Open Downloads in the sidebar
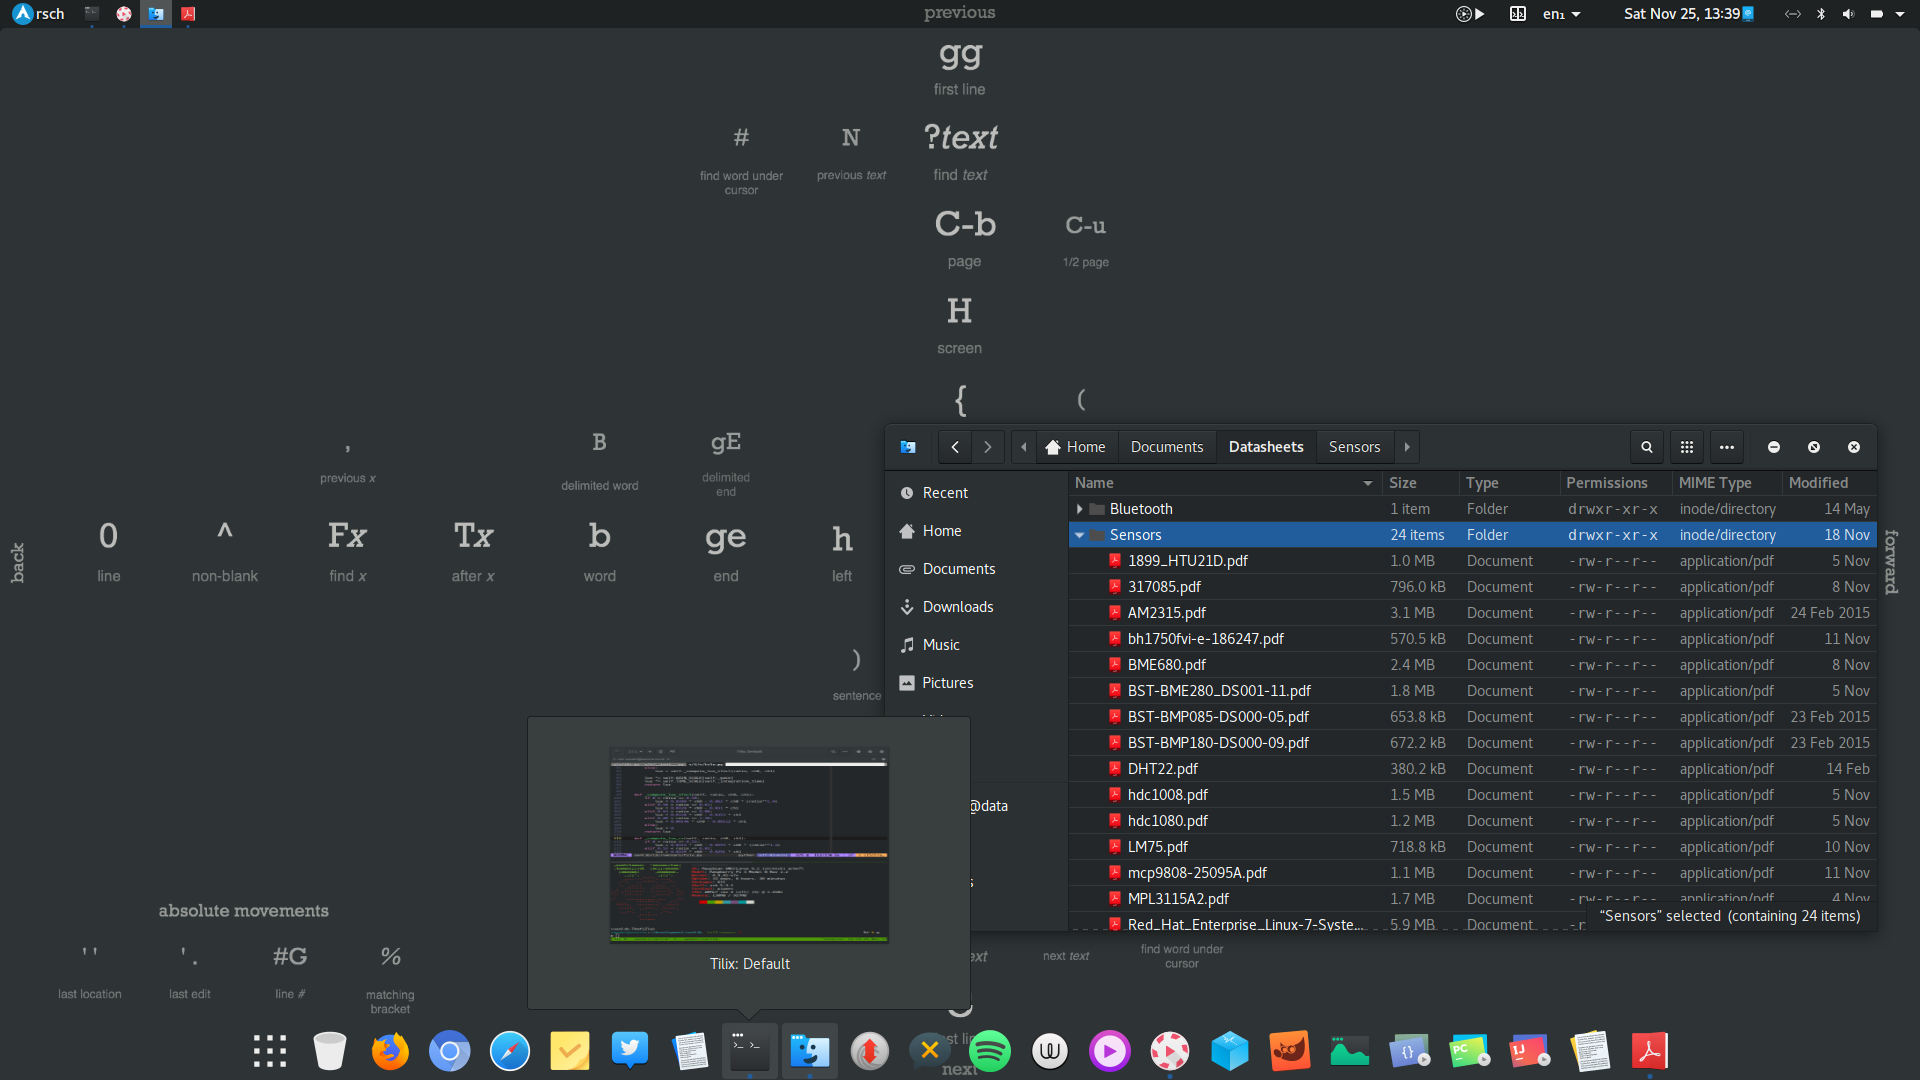 pyautogui.click(x=957, y=607)
